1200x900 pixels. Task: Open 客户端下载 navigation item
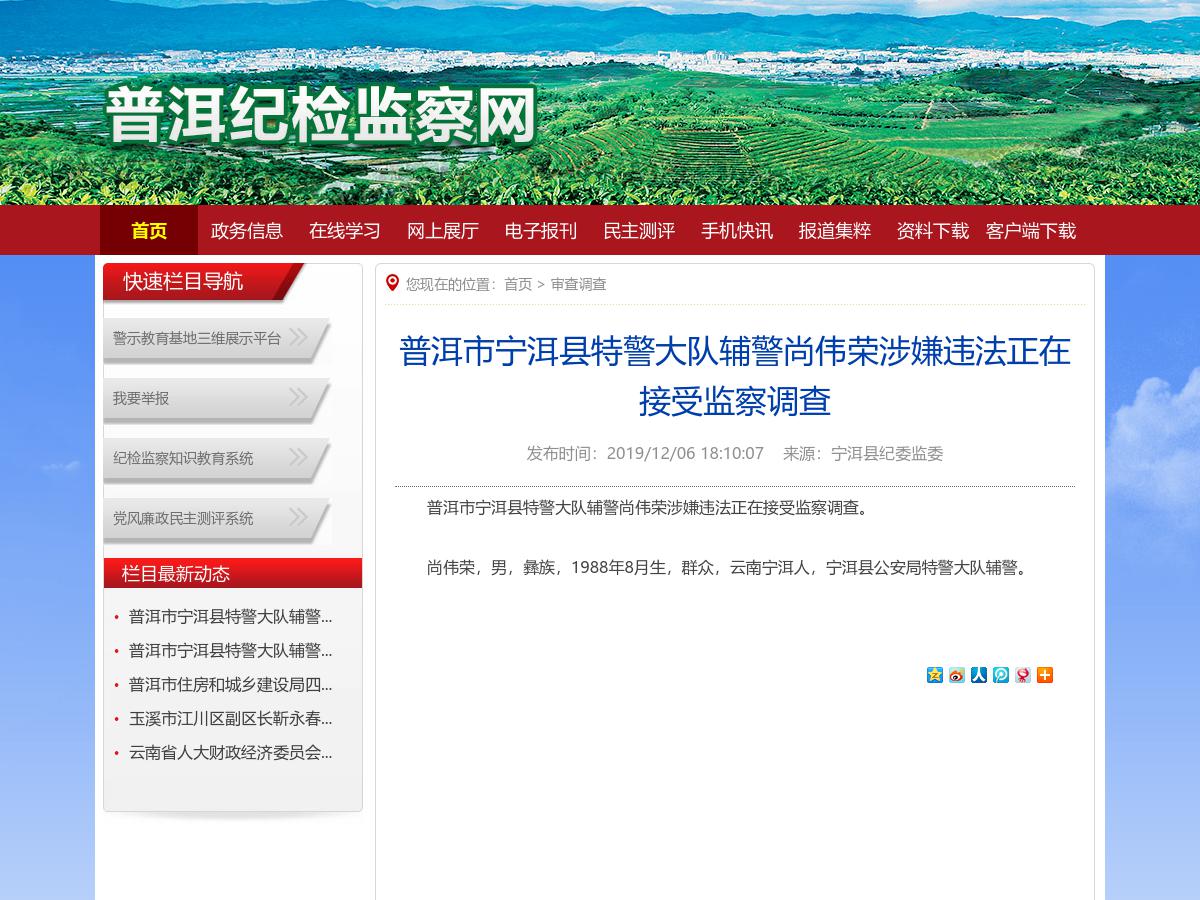point(1031,231)
